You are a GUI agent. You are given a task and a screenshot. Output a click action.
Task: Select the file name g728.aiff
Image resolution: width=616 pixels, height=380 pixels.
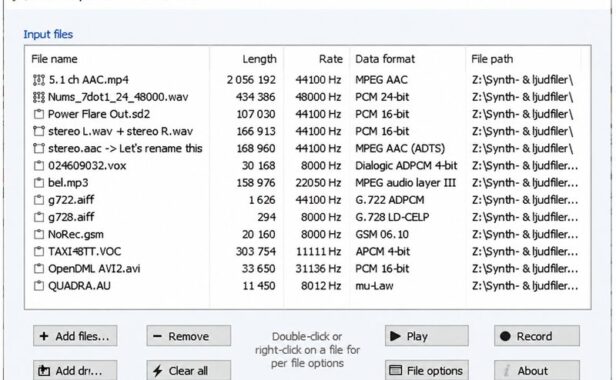click(71, 217)
